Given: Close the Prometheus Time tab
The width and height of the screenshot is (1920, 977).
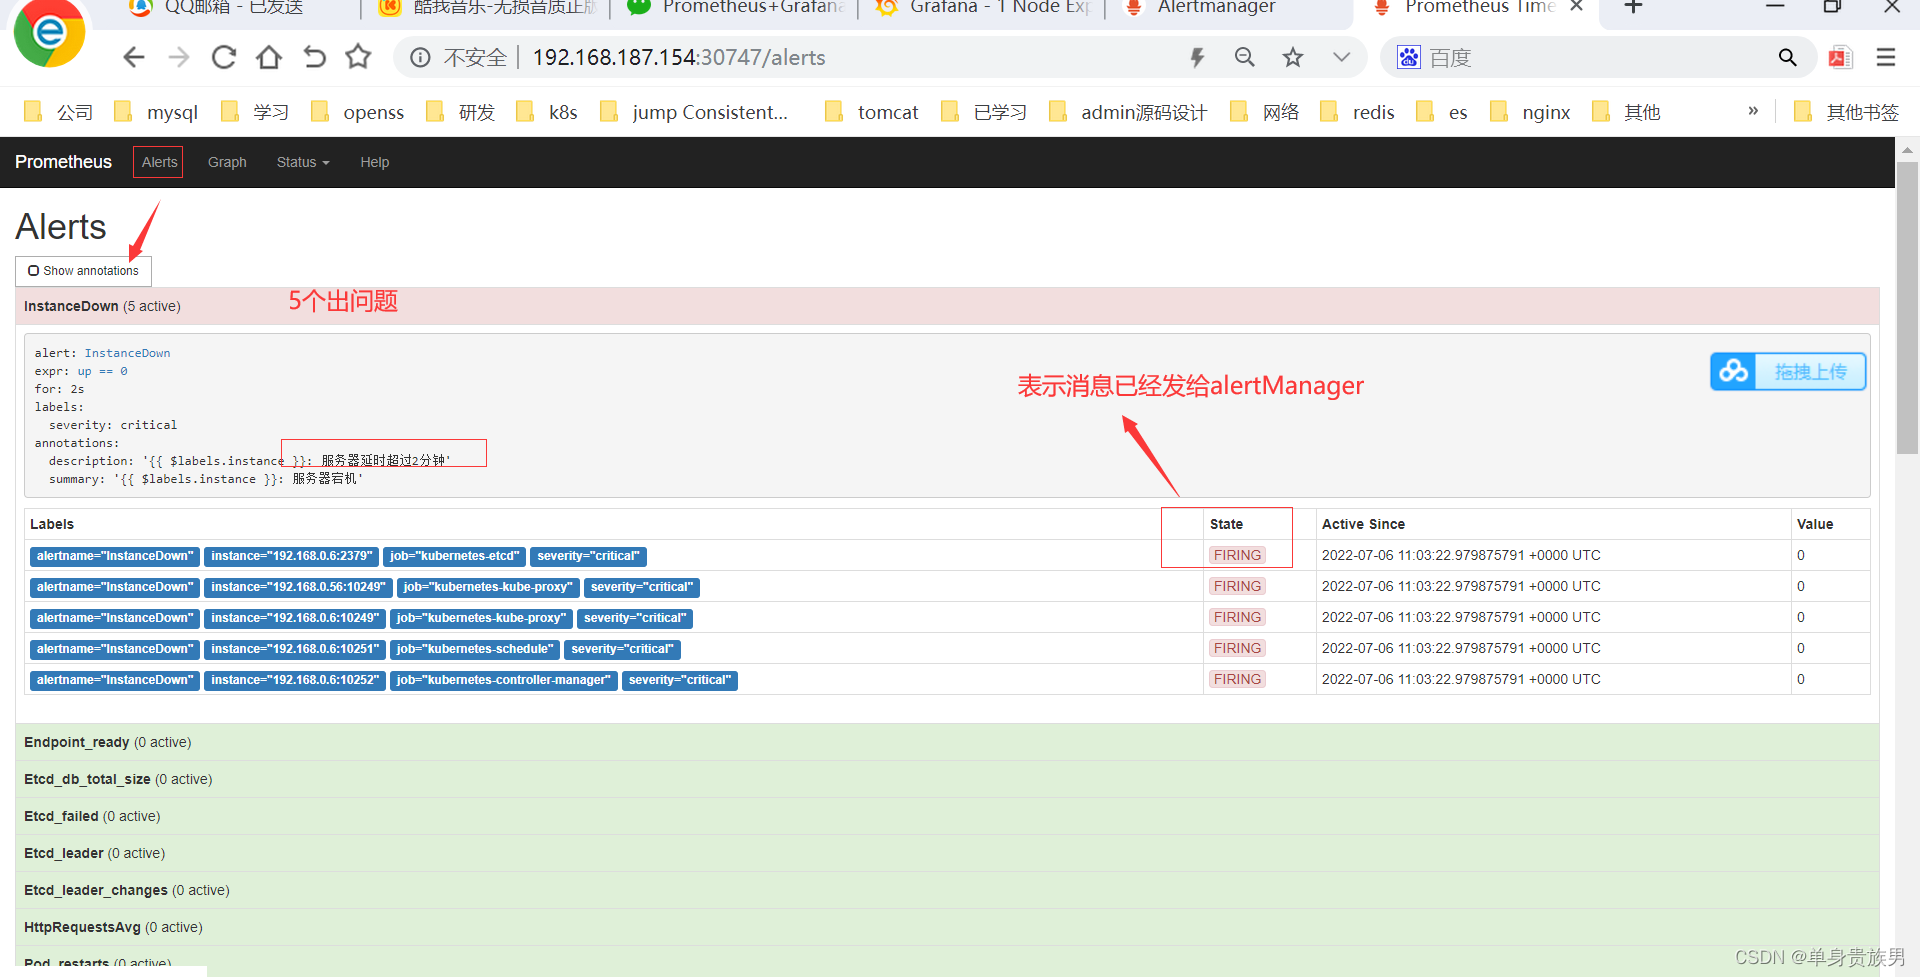Looking at the screenshot, I should point(1577,7).
